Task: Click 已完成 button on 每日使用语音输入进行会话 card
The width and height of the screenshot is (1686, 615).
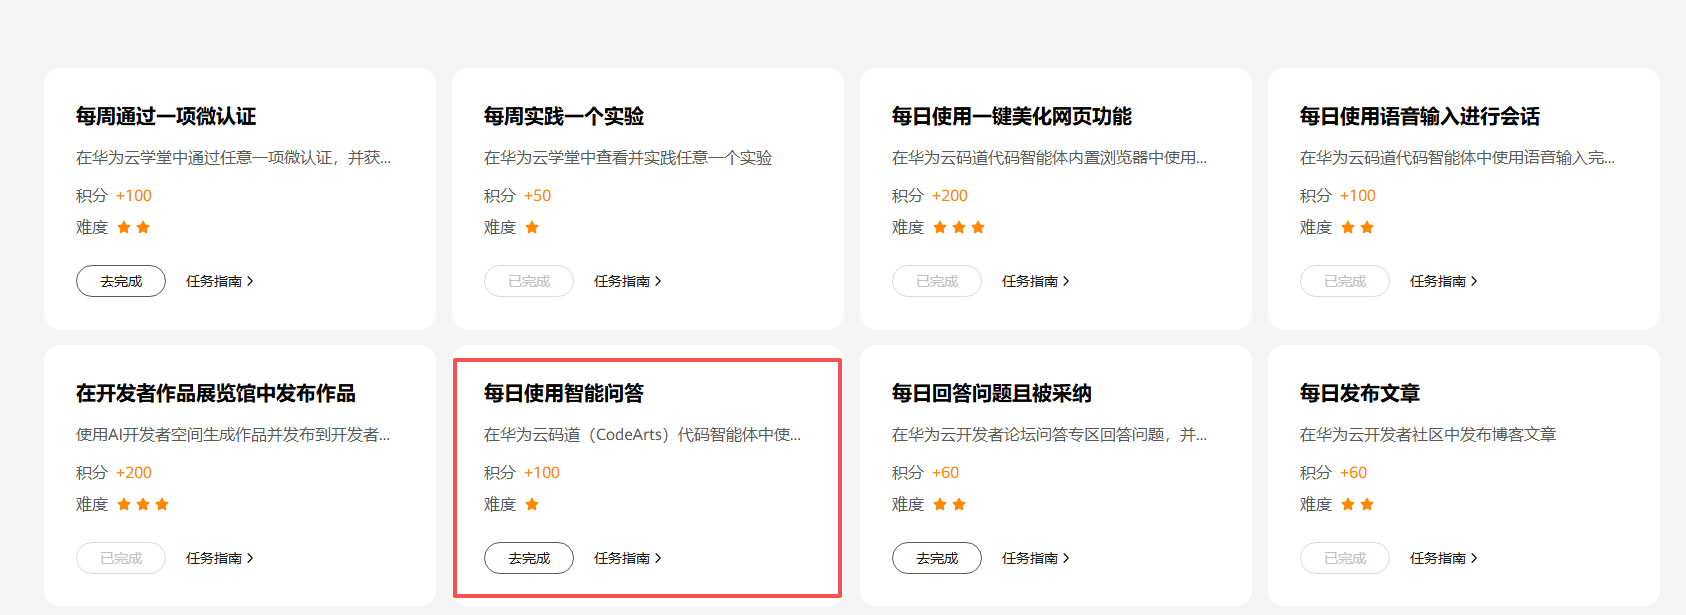Action: 1345,281
